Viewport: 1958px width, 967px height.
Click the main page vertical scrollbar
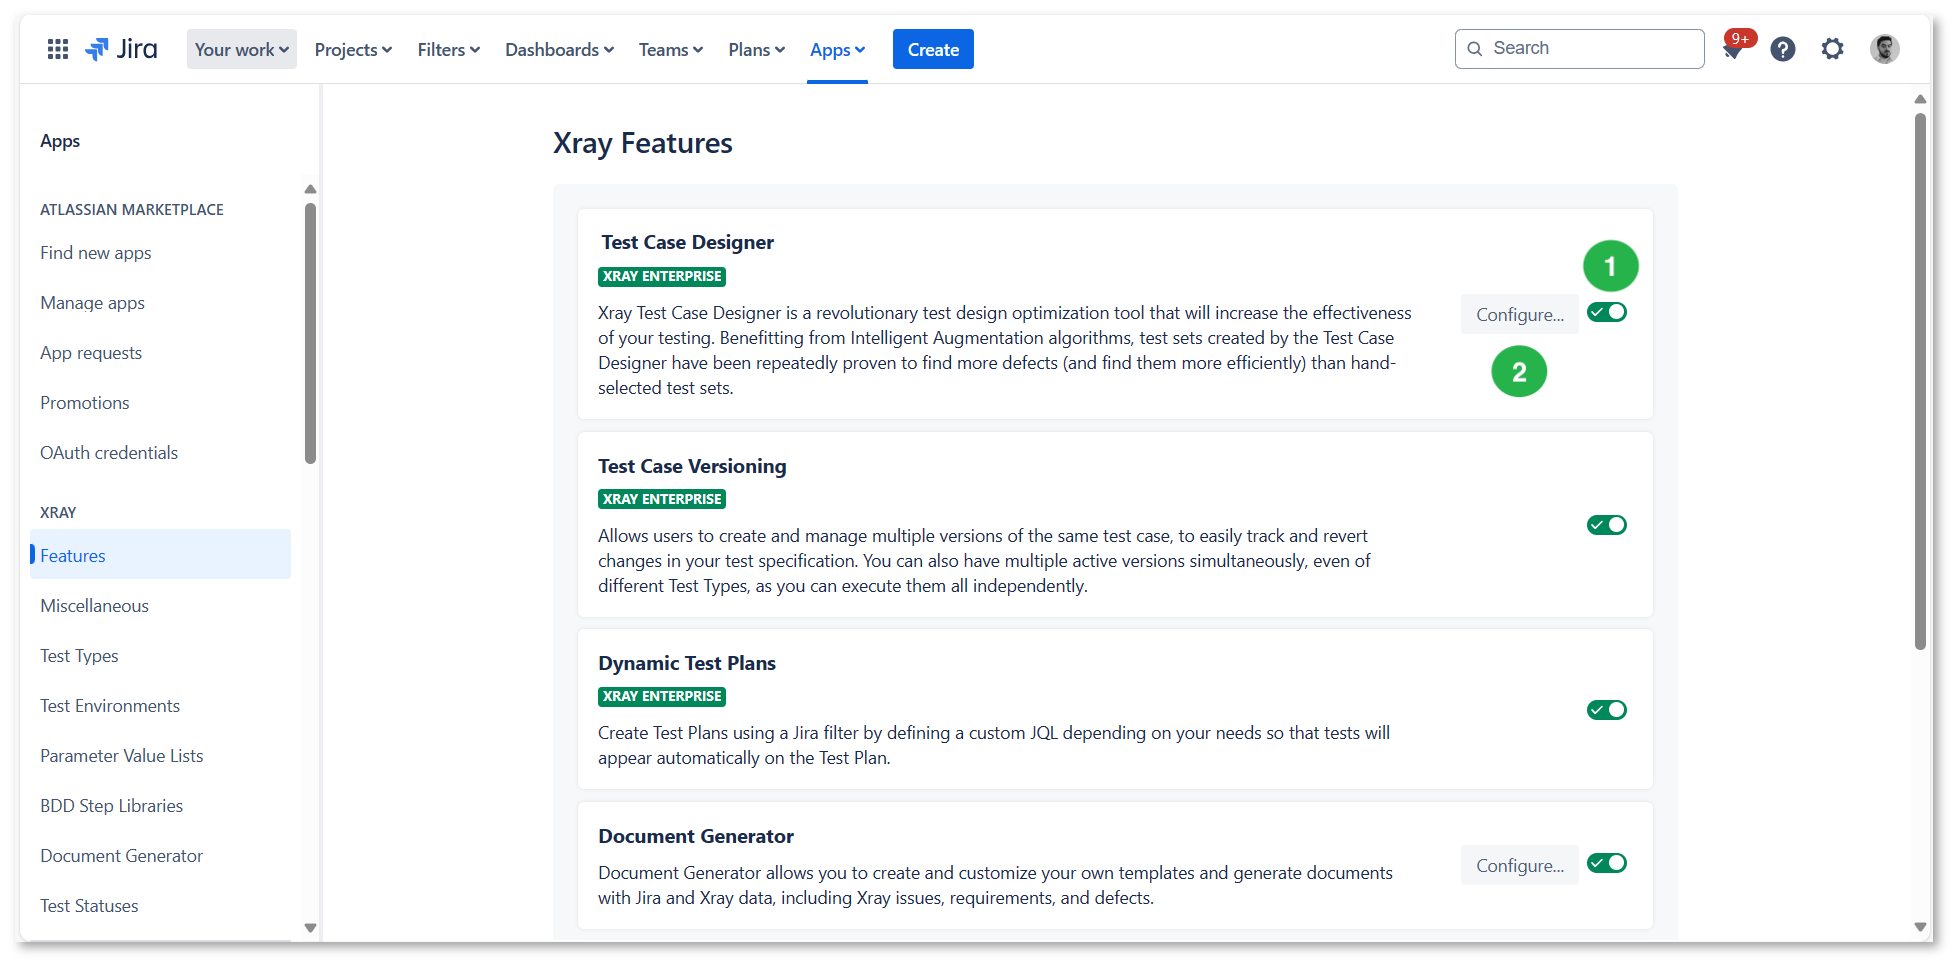click(1920, 381)
